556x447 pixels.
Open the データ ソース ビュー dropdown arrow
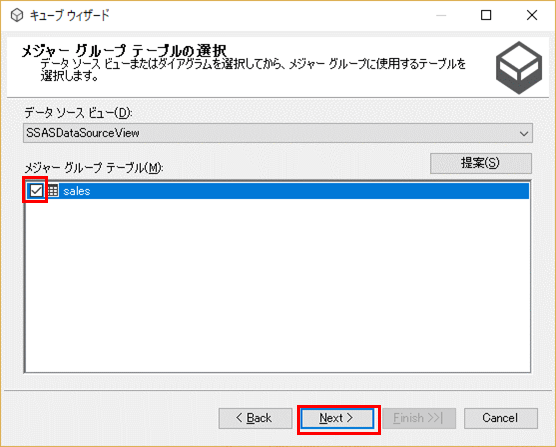[x=524, y=134]
